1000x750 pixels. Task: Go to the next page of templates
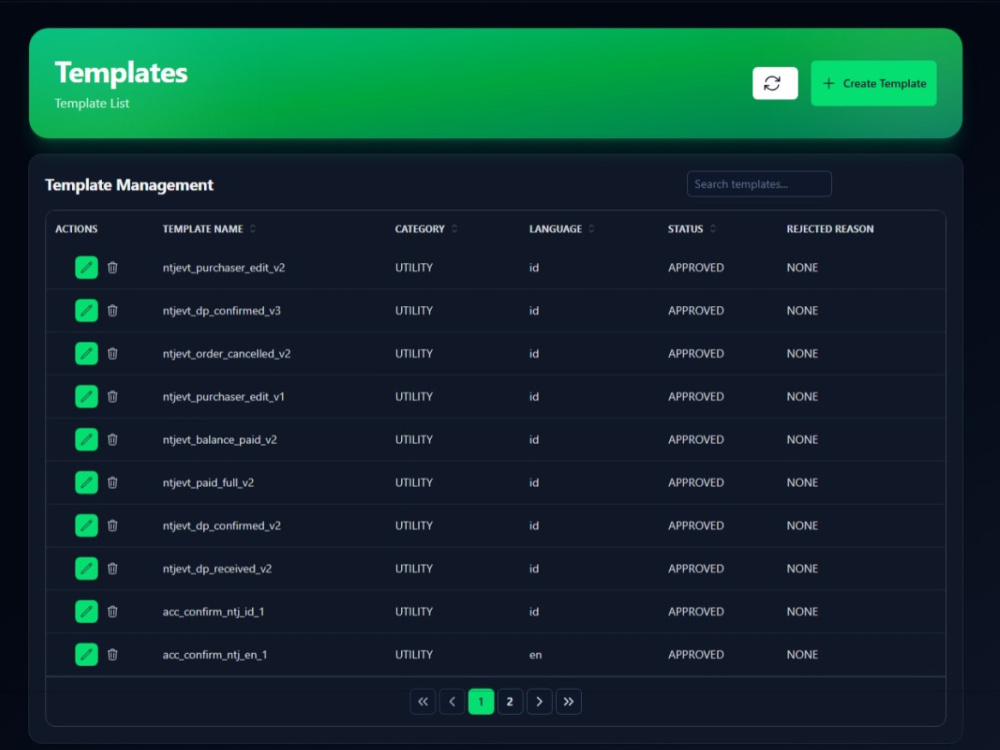(540, 702)
